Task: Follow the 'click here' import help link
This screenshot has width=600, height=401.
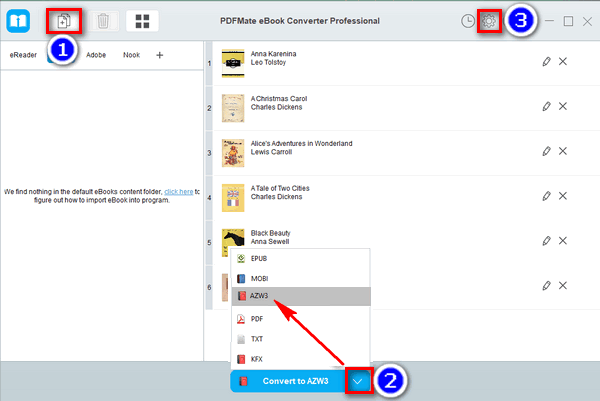Action: [179, 192]
